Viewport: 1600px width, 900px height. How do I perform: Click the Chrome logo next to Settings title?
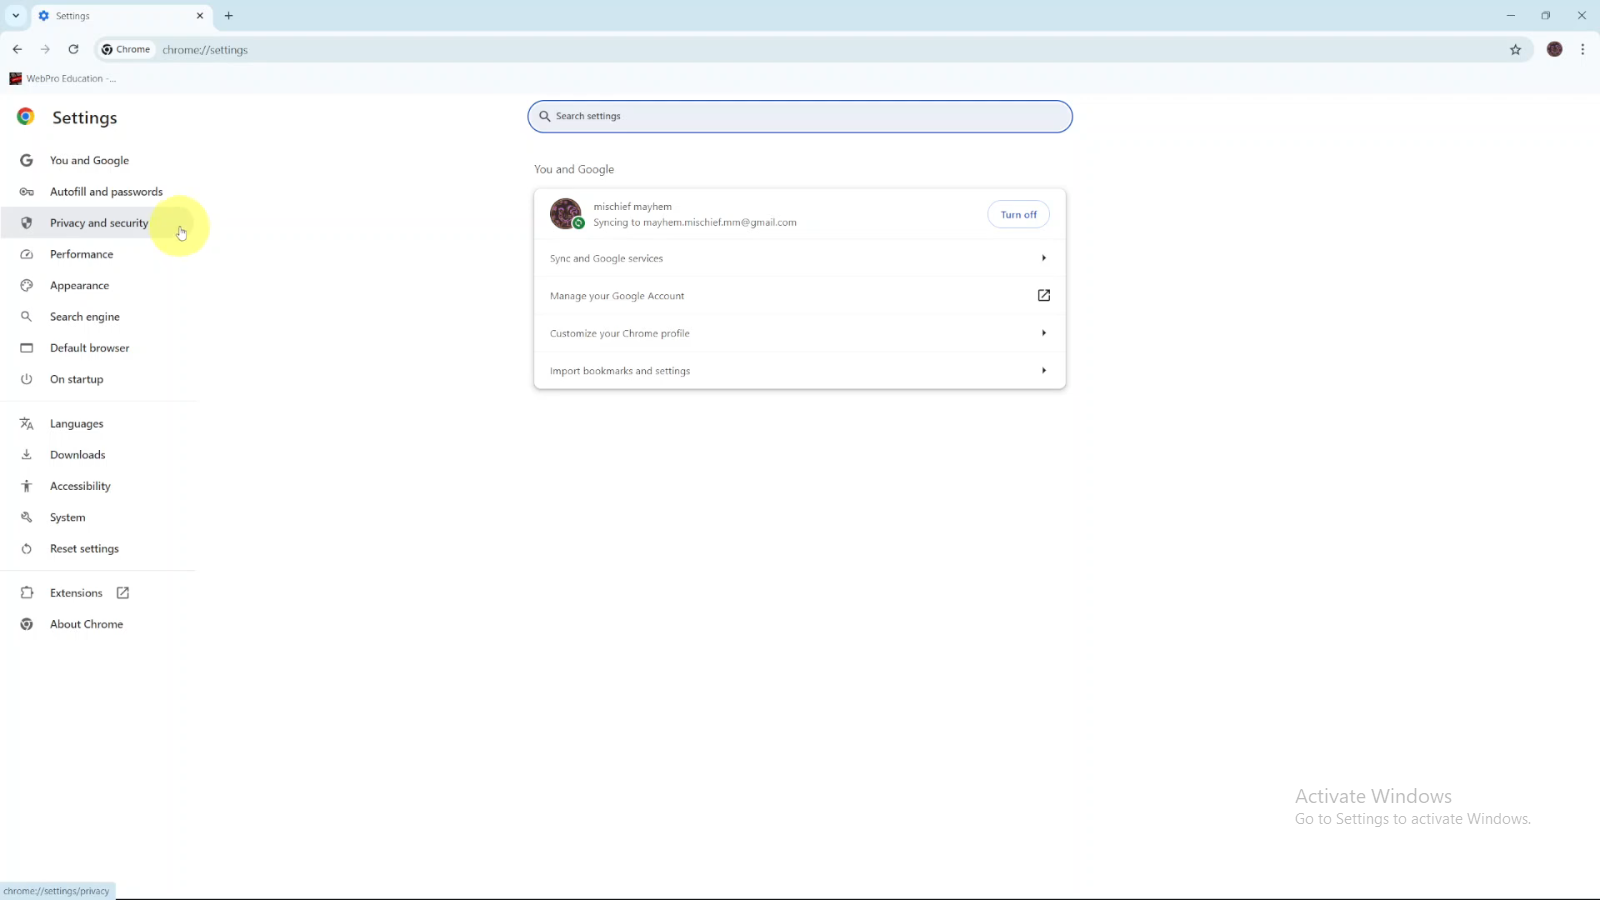pos(26,117)
